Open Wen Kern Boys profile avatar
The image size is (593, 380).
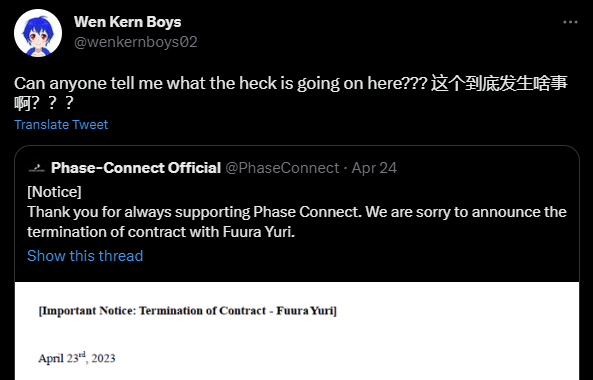pos(38,33)
